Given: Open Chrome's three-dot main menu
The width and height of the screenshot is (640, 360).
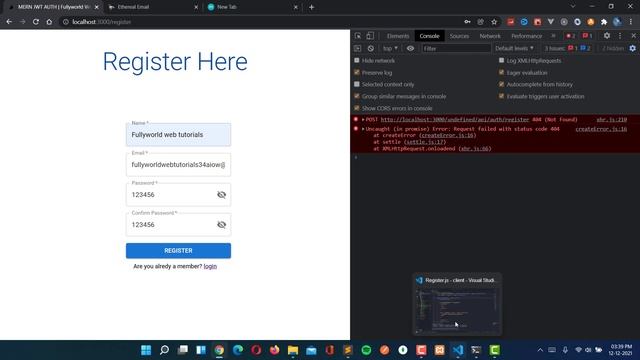Looking at the screenshot, I should [631, 22].
